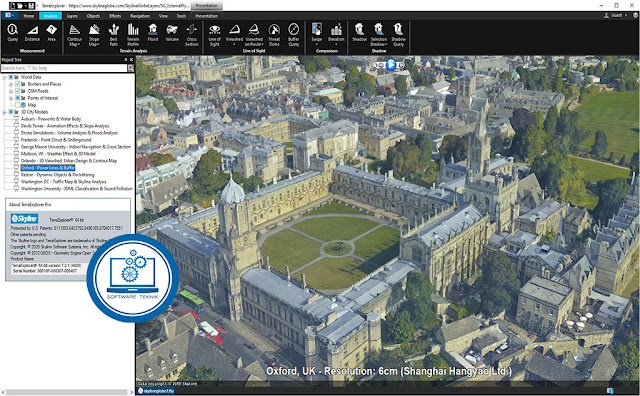
Task: Open the application file menu dropdown
Action: pyautogui.click(x=10, y=16)
